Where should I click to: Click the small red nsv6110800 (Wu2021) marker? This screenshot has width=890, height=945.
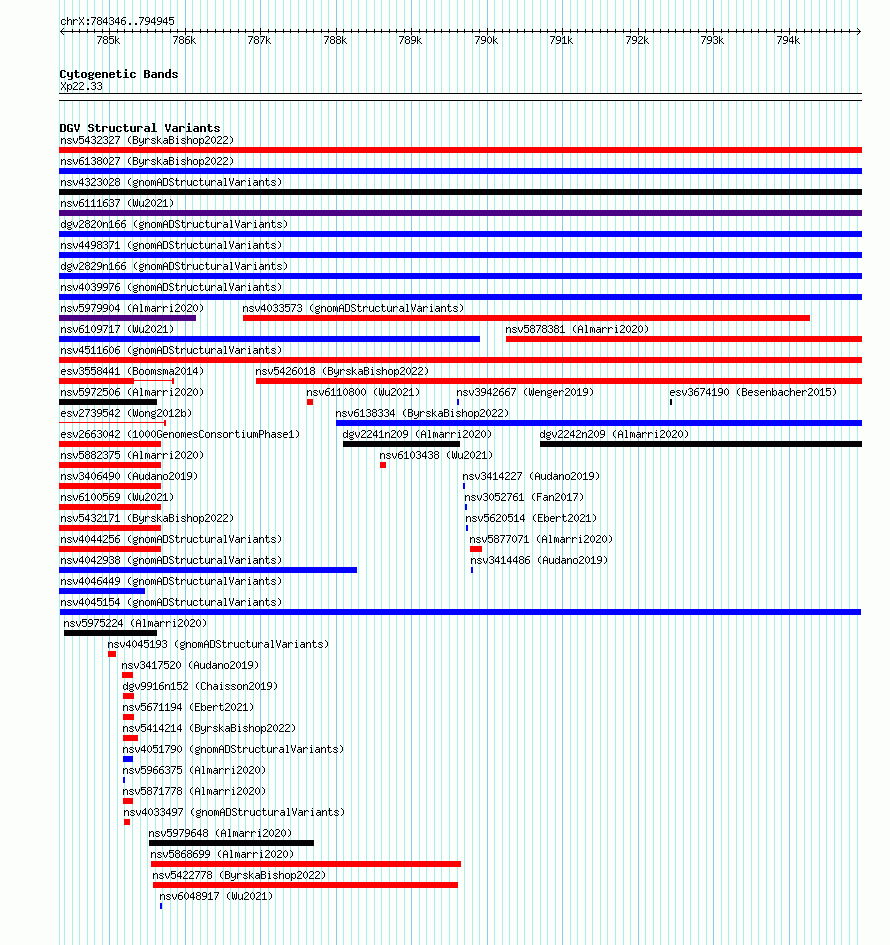coord(310,402)
